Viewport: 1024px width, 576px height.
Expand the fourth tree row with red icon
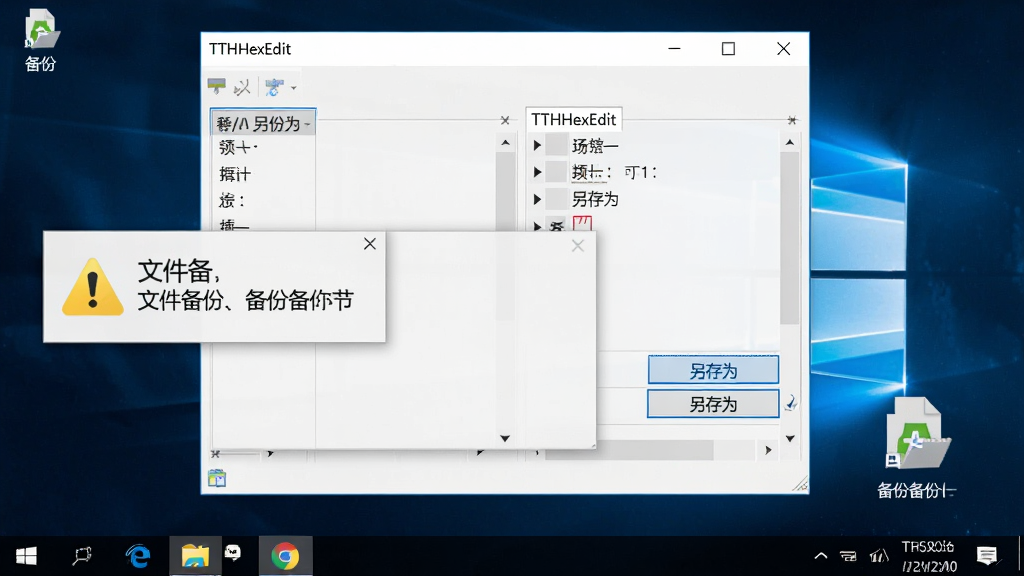pos(537,225)
